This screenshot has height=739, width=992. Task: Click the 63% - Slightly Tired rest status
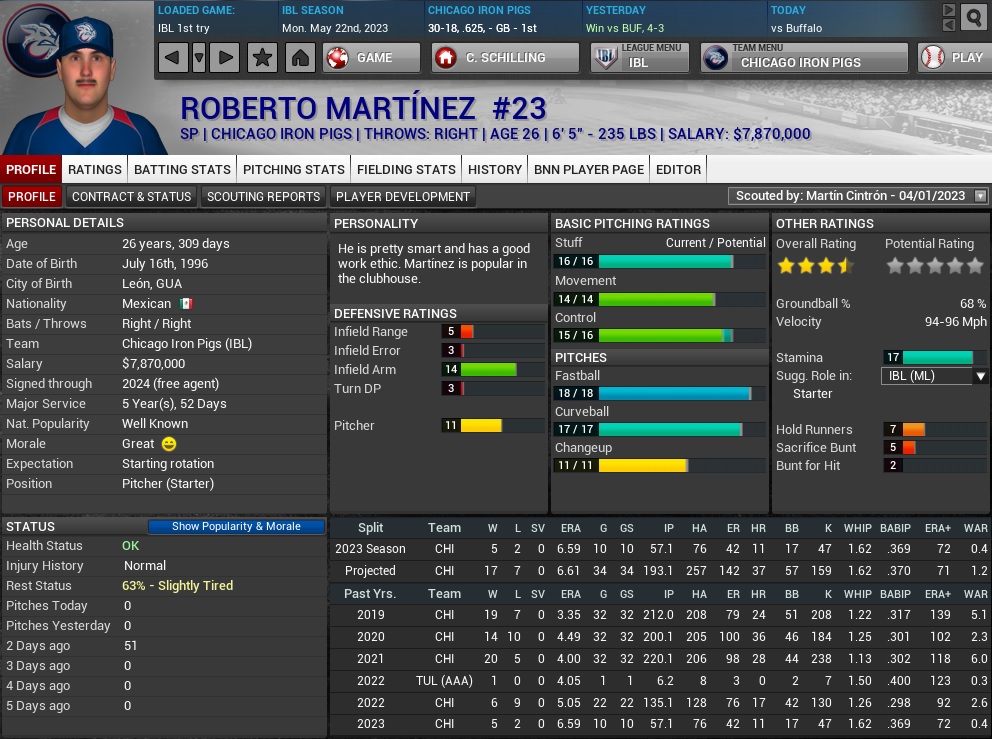click(x=177, y=586)
